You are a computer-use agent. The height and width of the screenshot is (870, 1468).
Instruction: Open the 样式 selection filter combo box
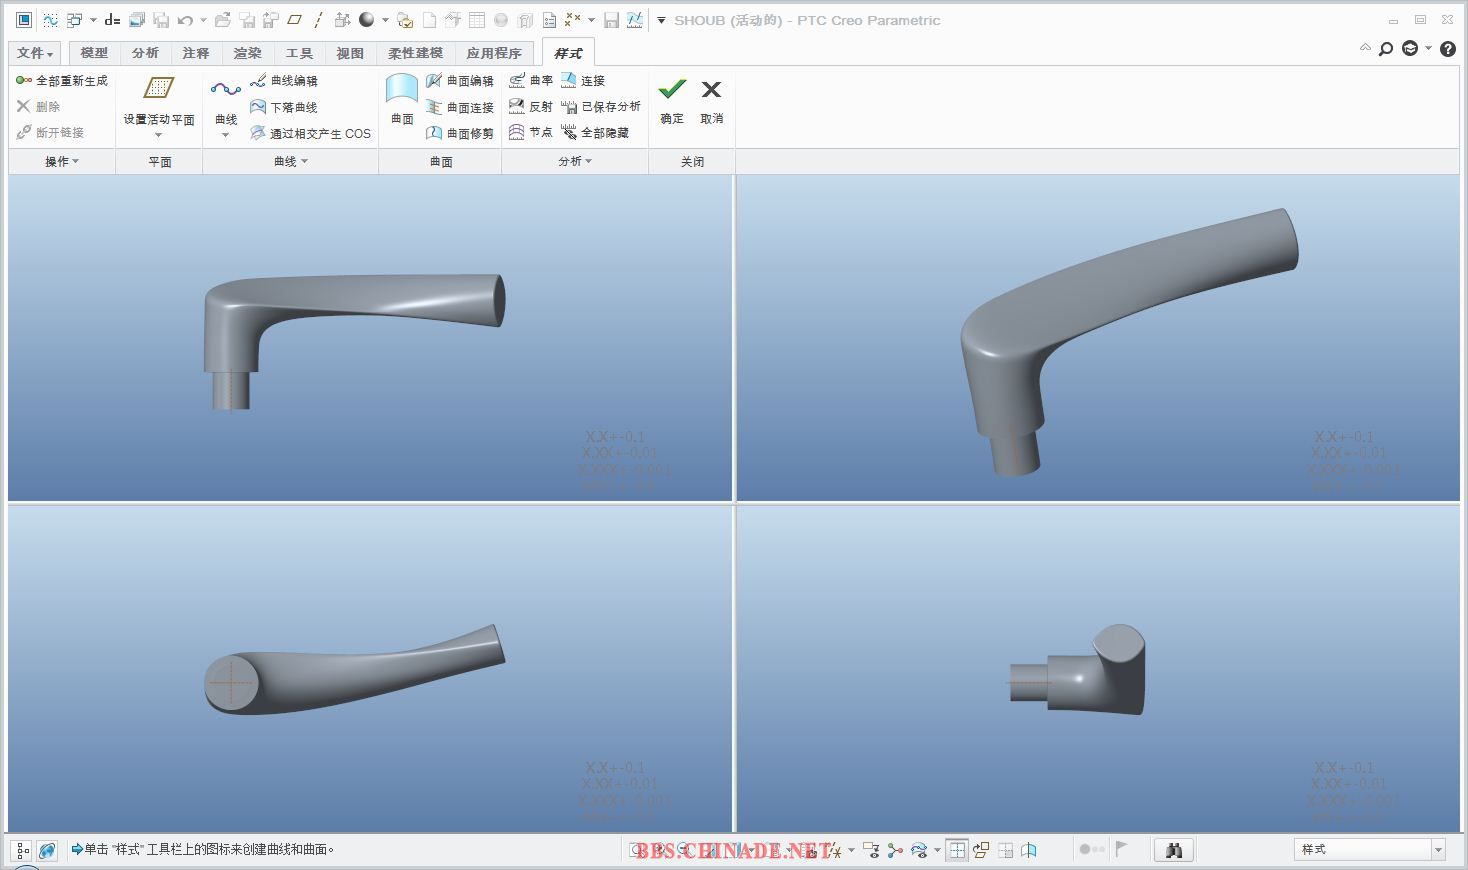(1369, 850)
